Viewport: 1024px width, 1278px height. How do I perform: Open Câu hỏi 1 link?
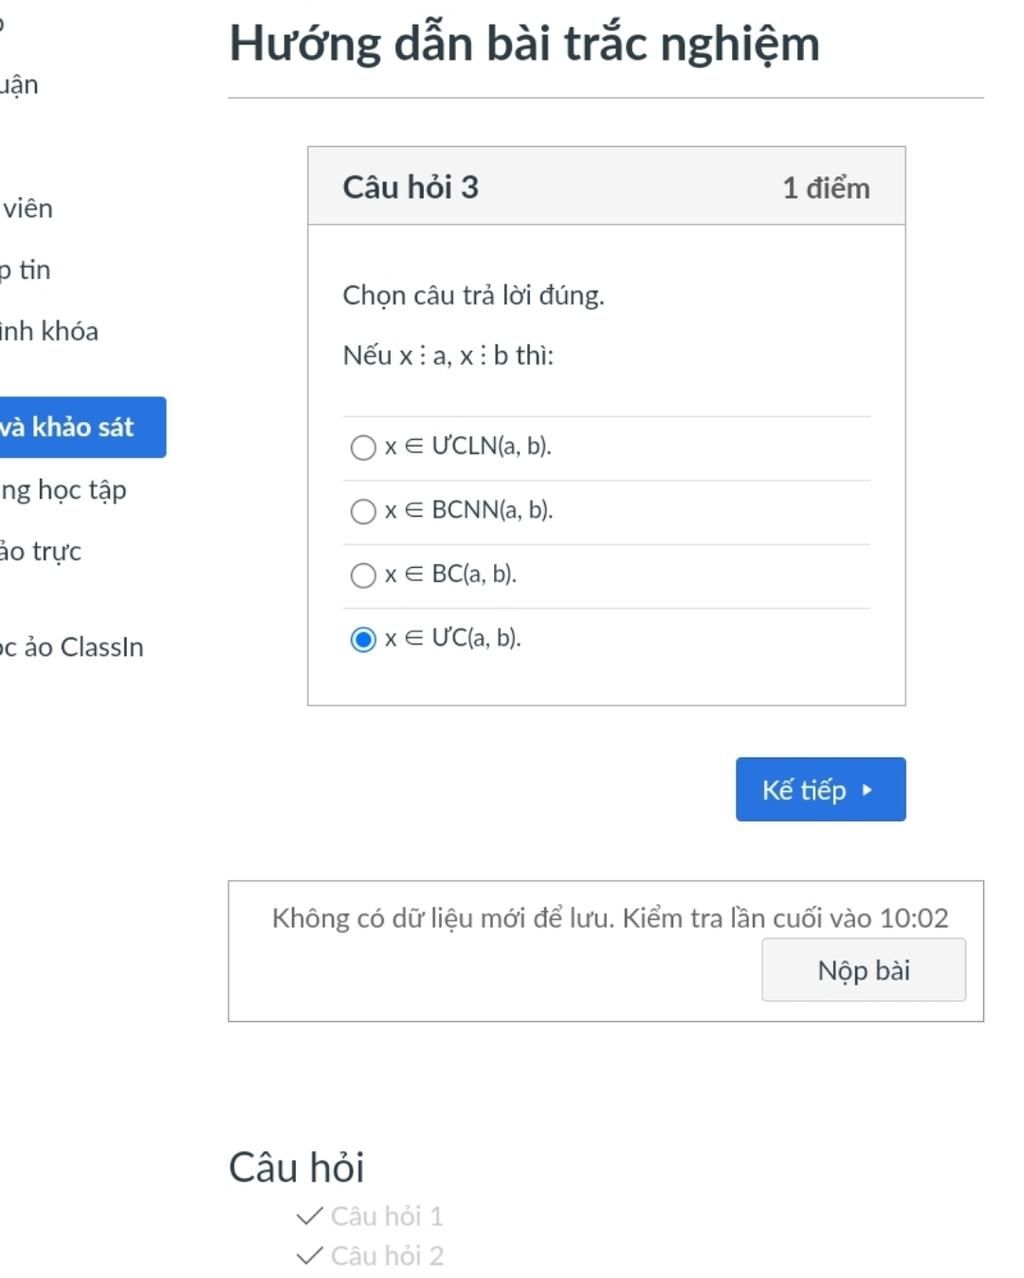[387, 1216]
